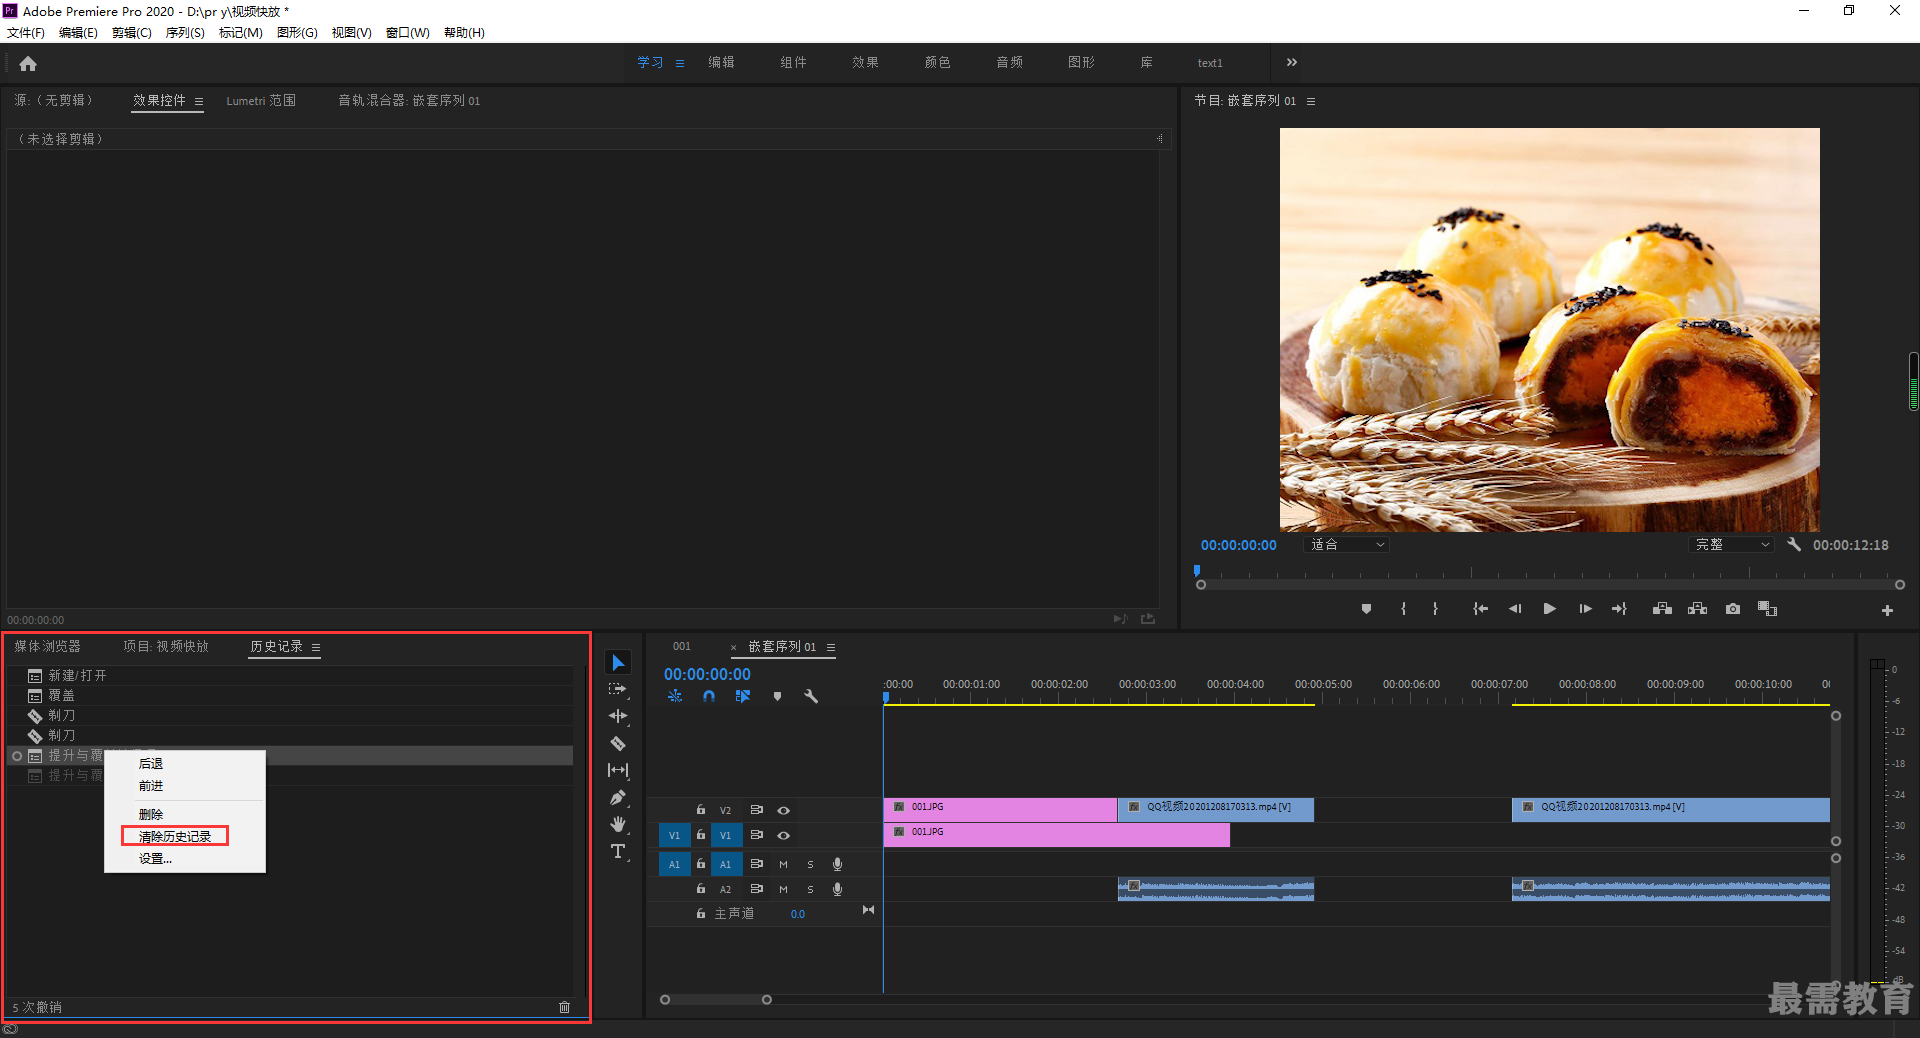Viewport: 1920px width, 1038px height.
Task: Choose 后退 from context menu
Action: [x=151, y=764]
